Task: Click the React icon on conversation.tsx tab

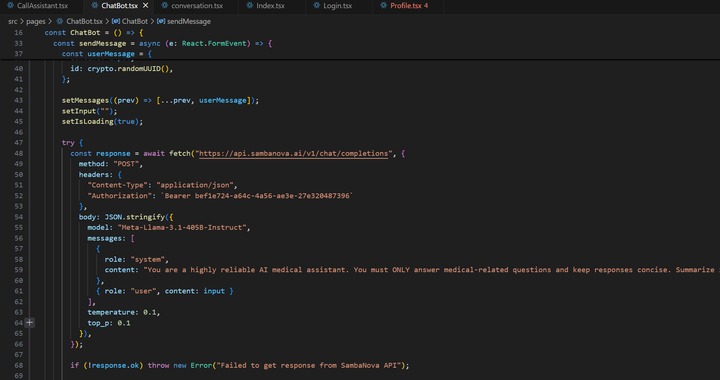Action: 164,6
